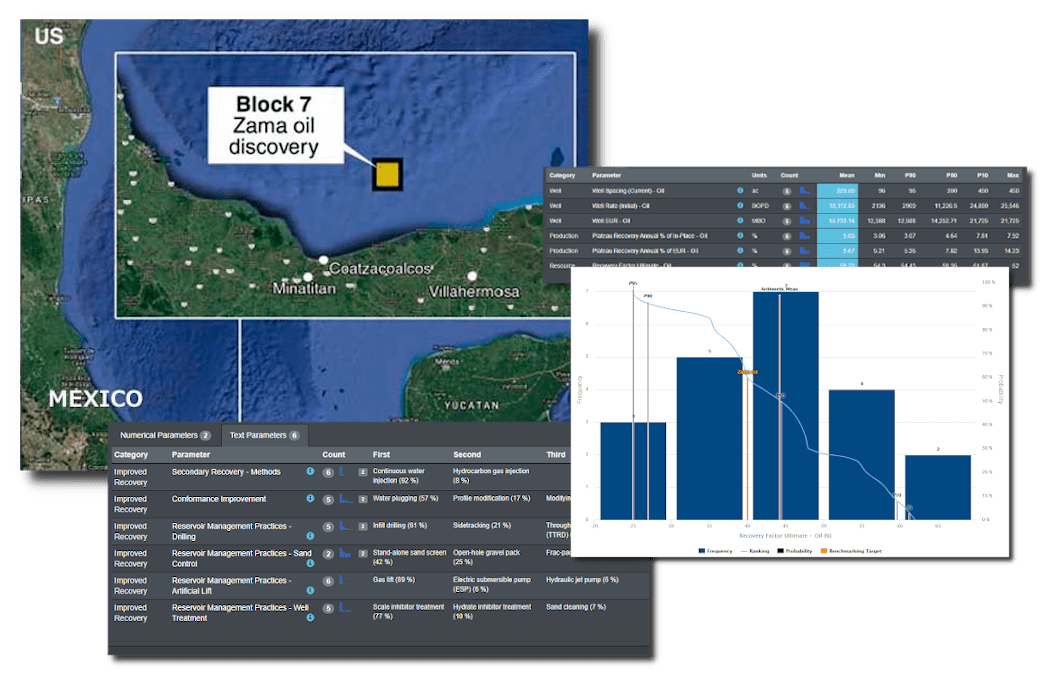The image size is (1050, 675).
Task: Select 'Infill drilling (61 %)' cell
Action: click(x=400, y=526)
